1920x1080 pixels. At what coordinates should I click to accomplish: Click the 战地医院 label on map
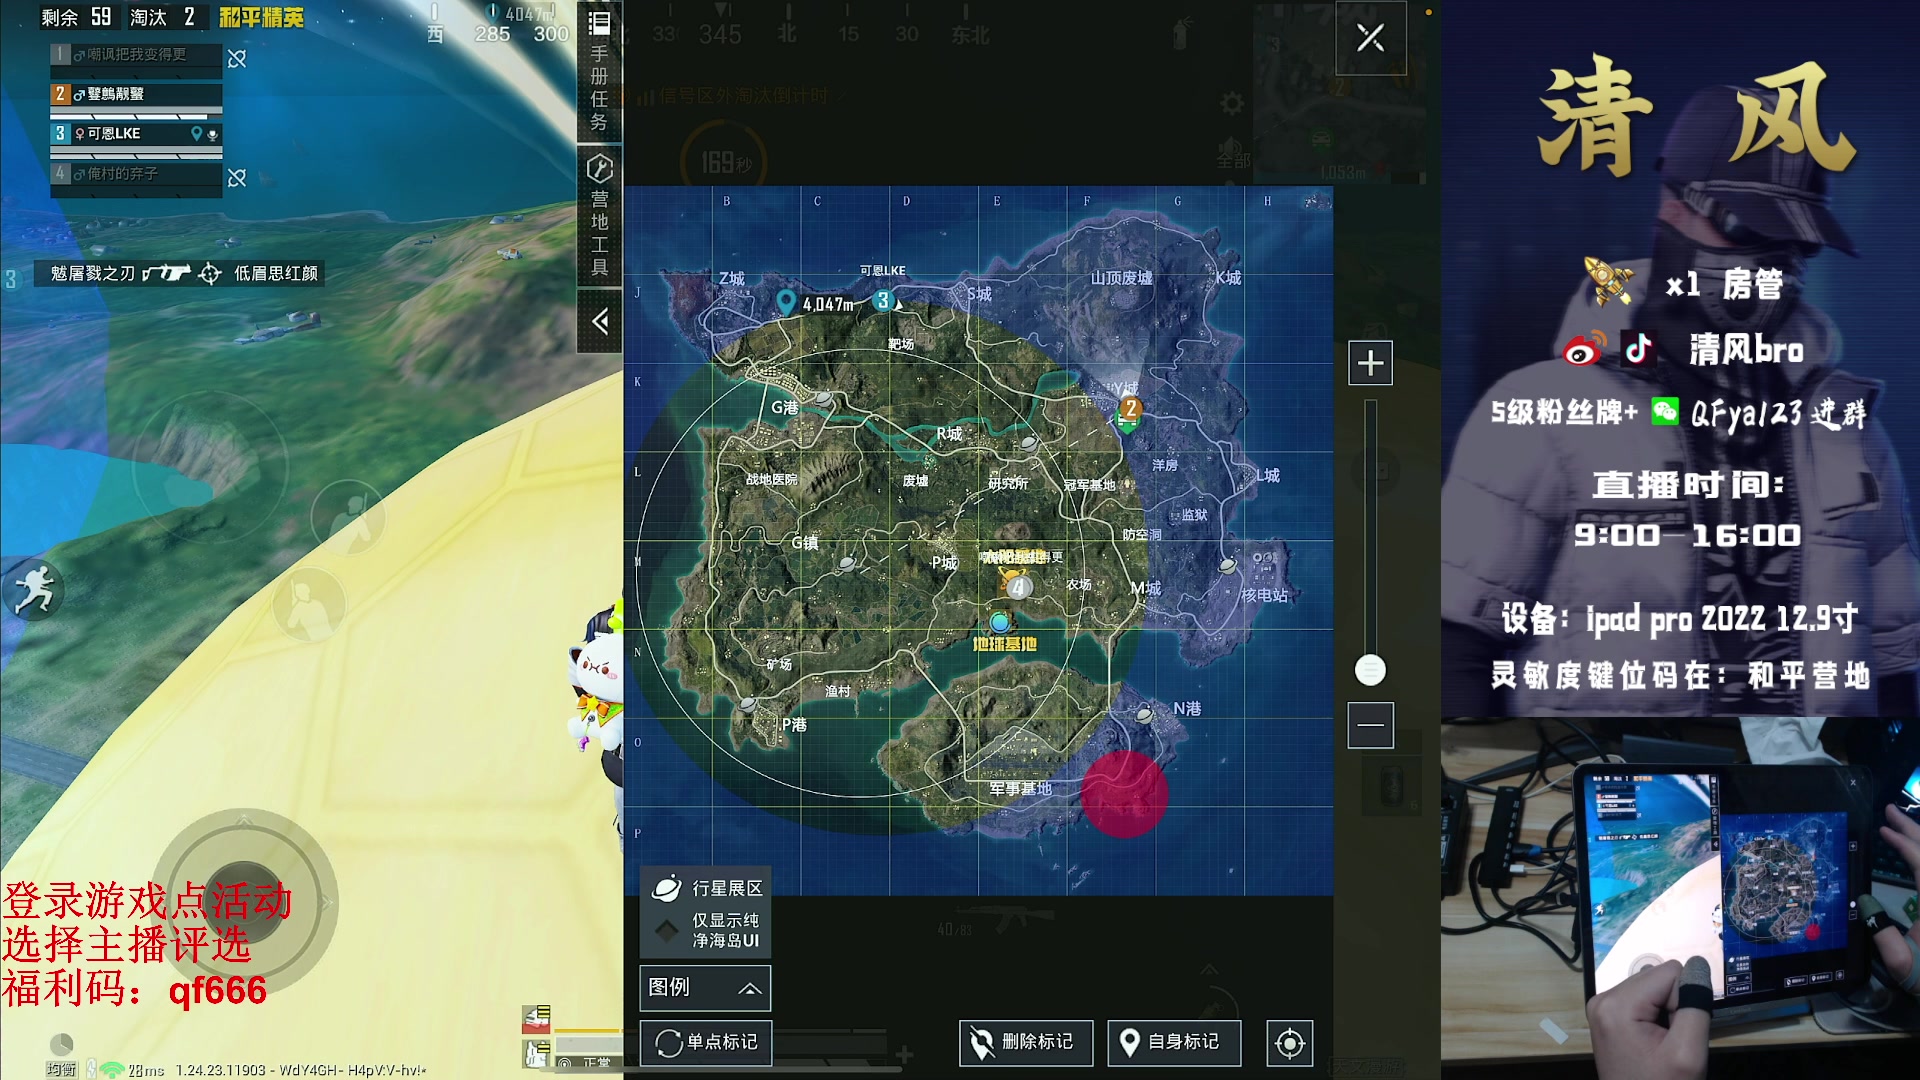[x=772, y=480]
